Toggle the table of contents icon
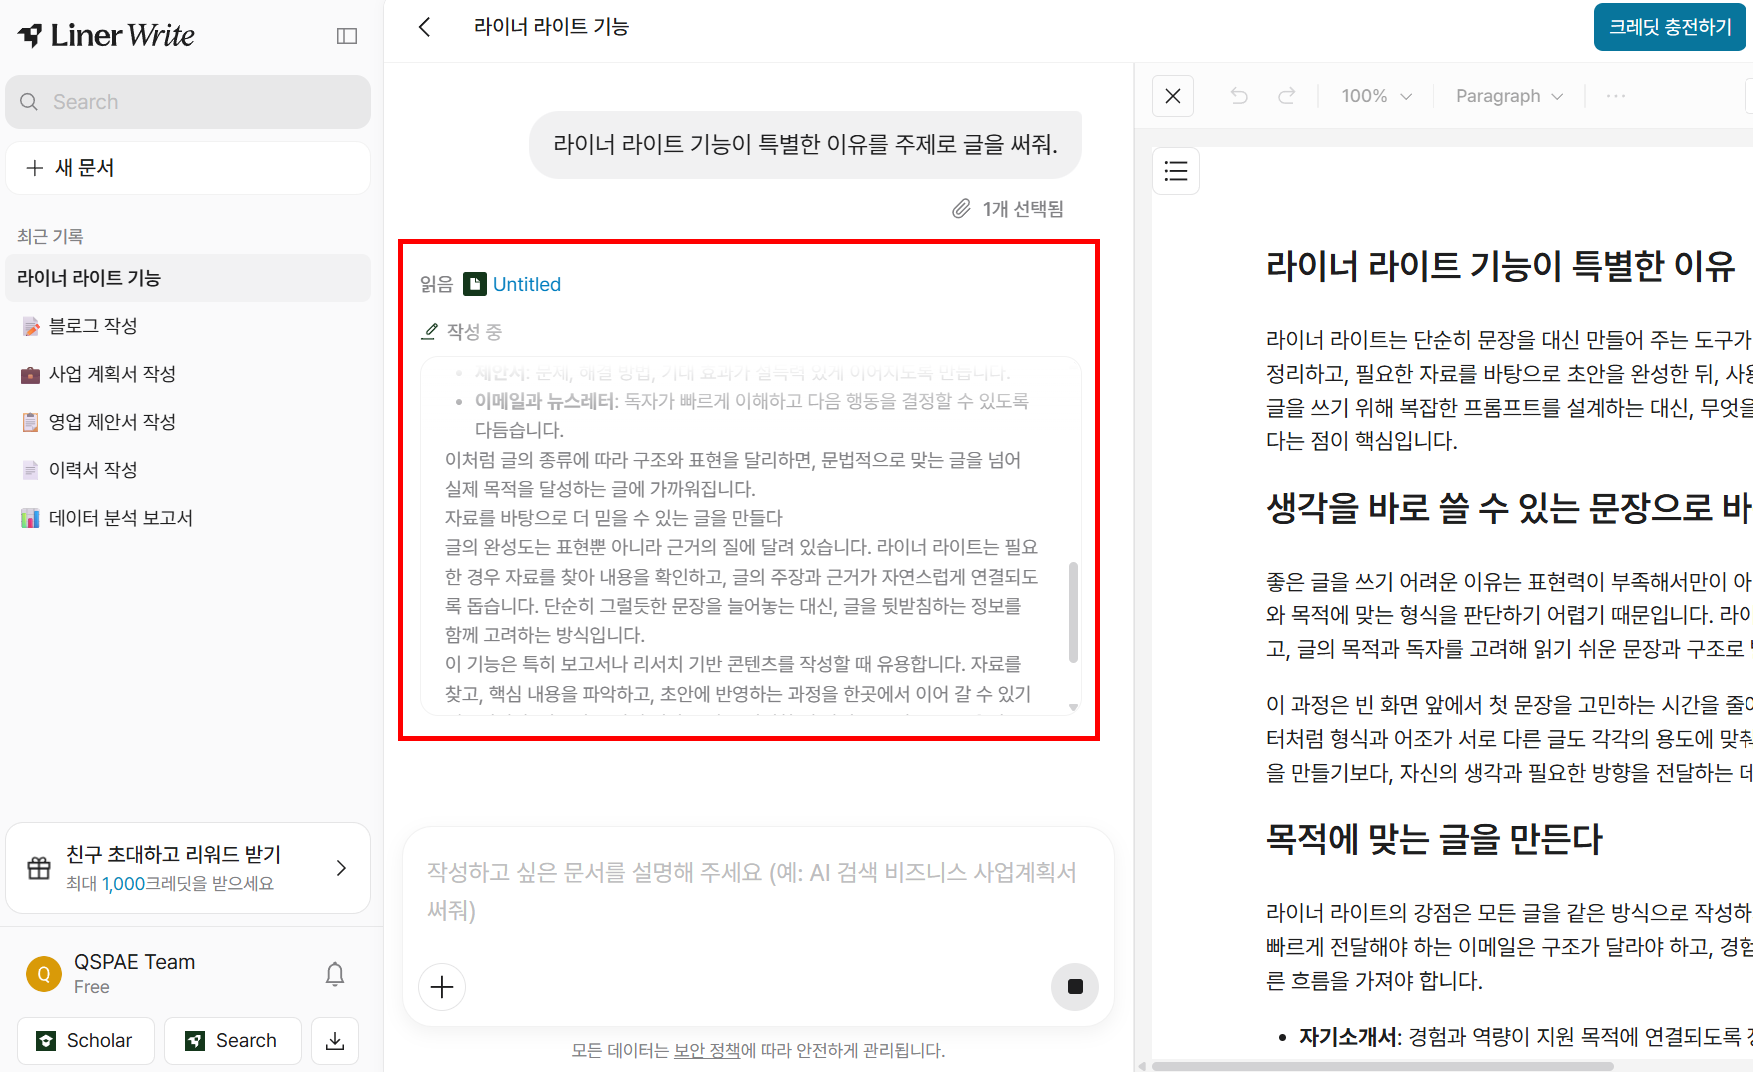This screenshot has height=1072, width=1753. (x=1176, y=171)
